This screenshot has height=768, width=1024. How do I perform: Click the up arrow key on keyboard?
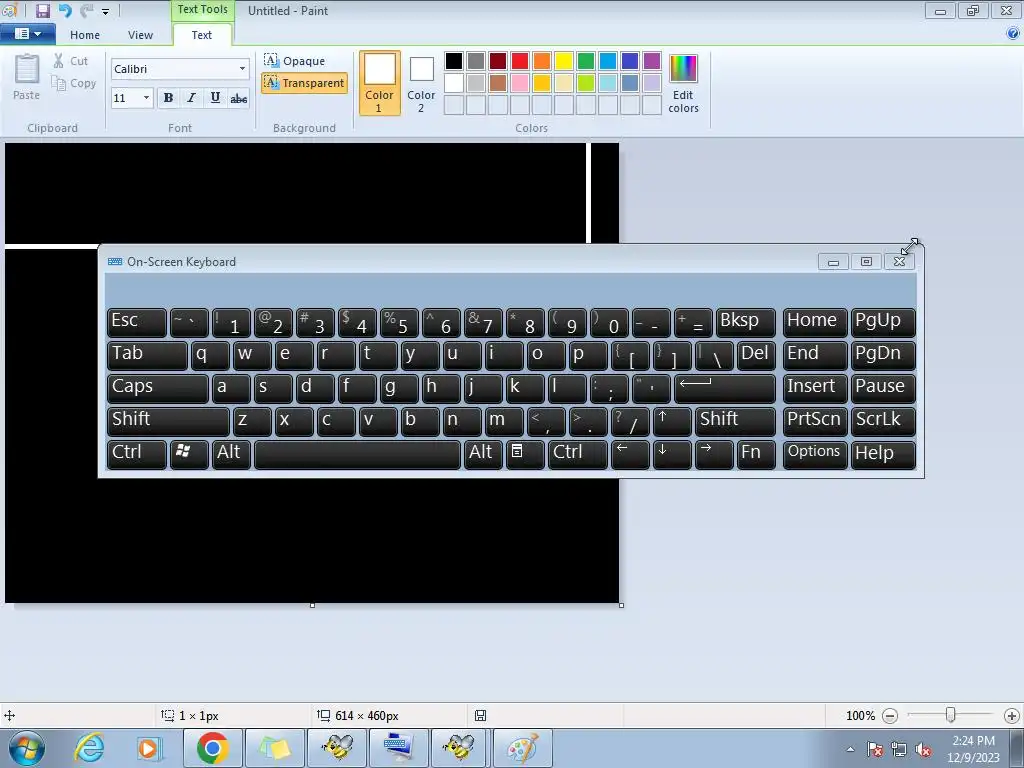click(x=671, y=421)
